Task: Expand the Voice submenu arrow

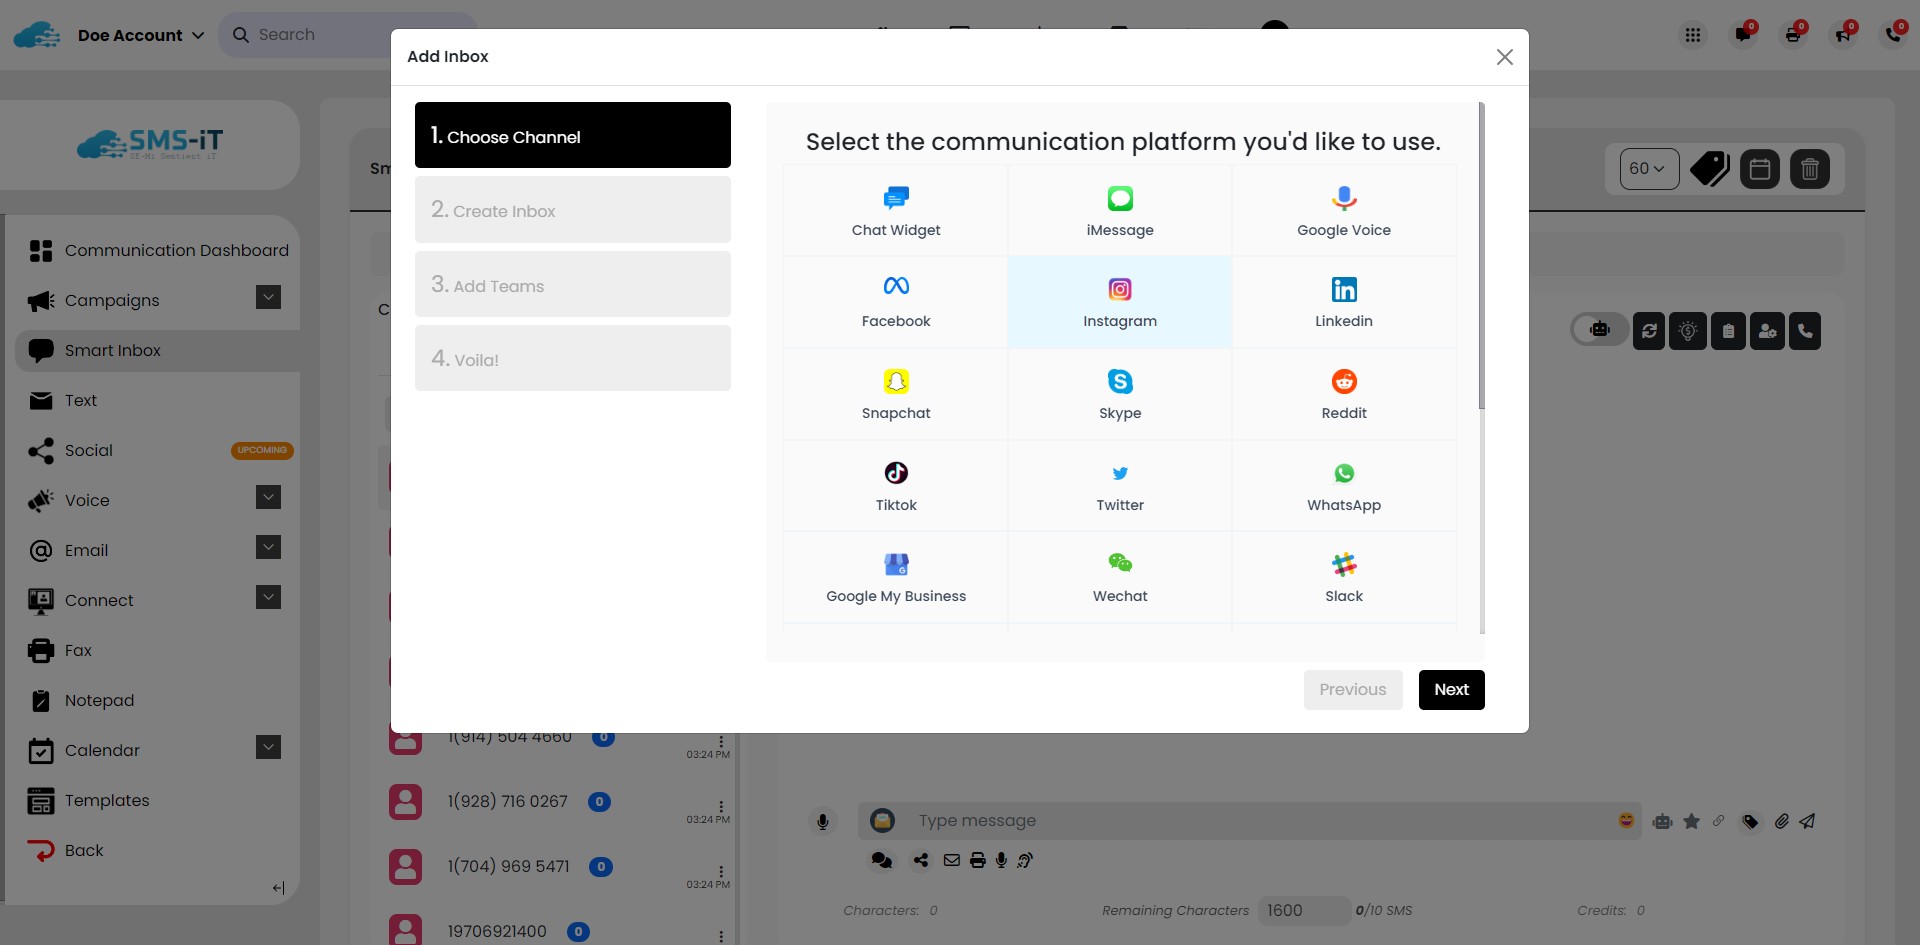Action: pyautogui.click(x=268, y=498)
